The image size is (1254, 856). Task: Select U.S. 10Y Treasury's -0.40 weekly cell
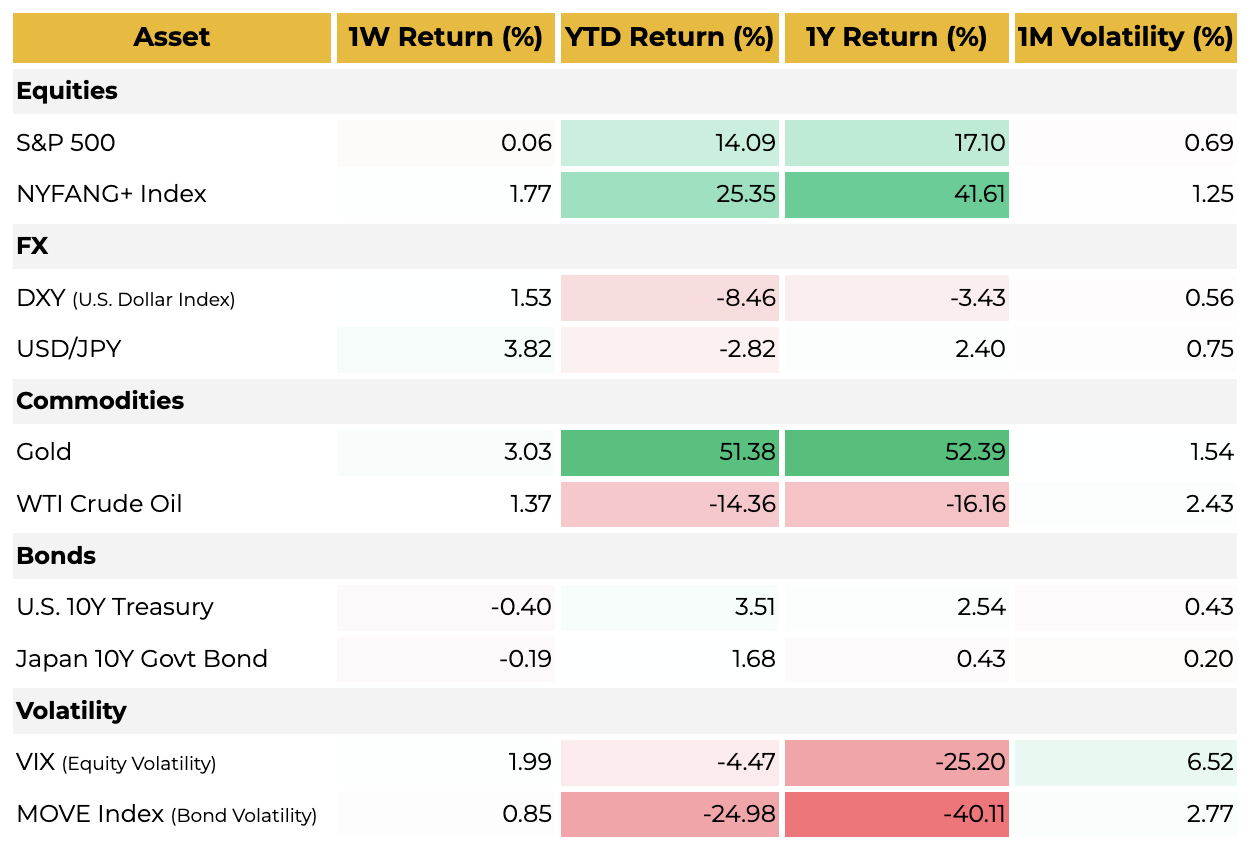point(445,607)
